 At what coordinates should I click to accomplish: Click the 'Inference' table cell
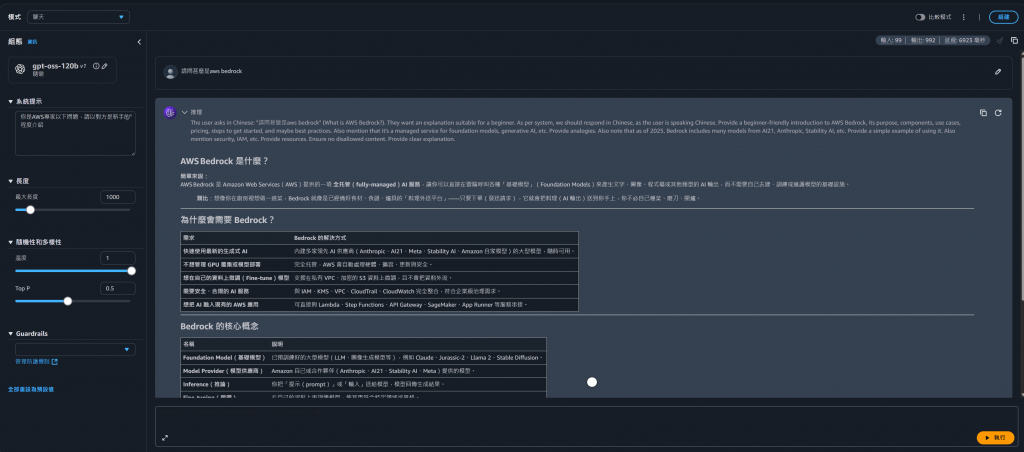[225, 384]
